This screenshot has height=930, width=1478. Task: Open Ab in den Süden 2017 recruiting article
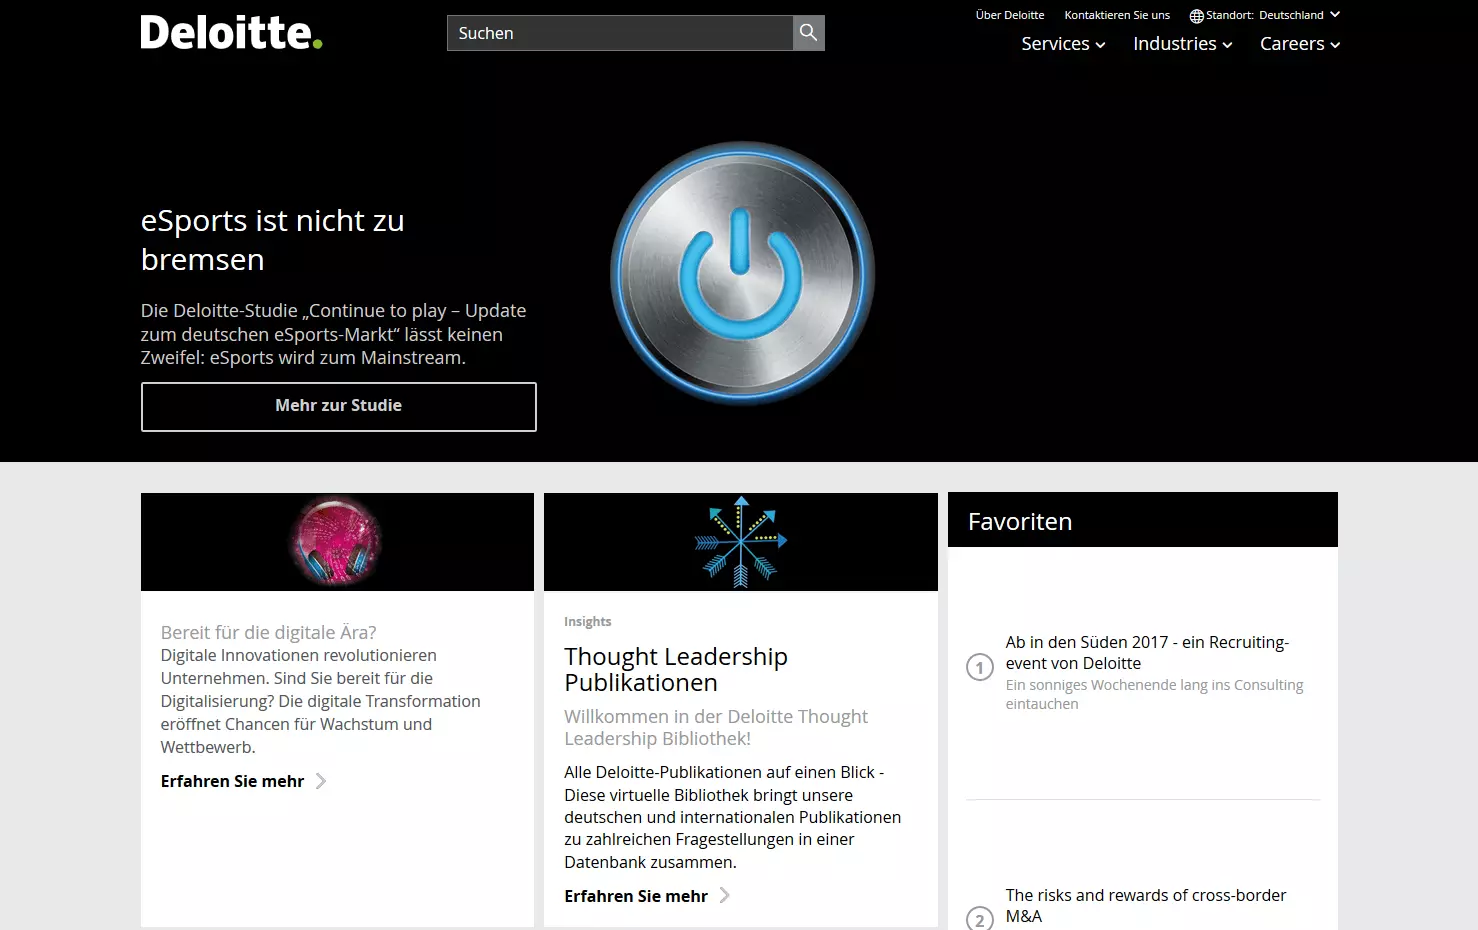tap(1146, 652)
